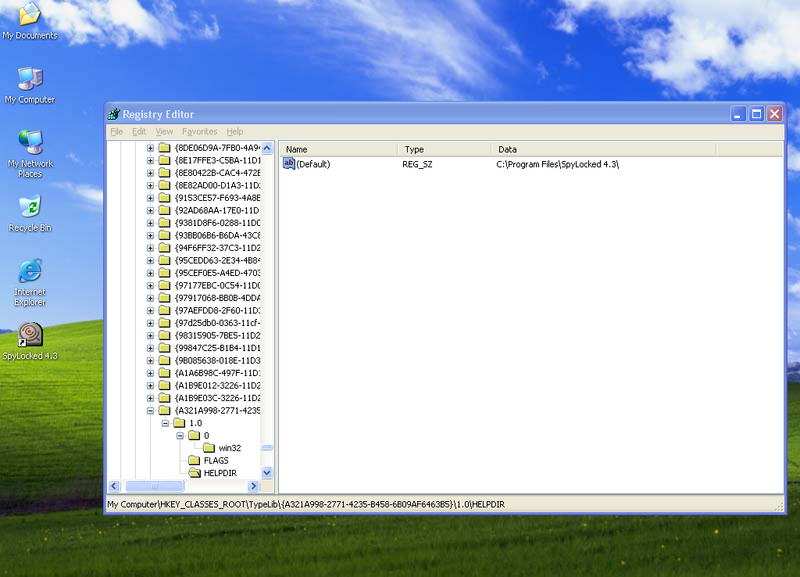
Task: Open the File menu
Action: click(x=116, y=132)
